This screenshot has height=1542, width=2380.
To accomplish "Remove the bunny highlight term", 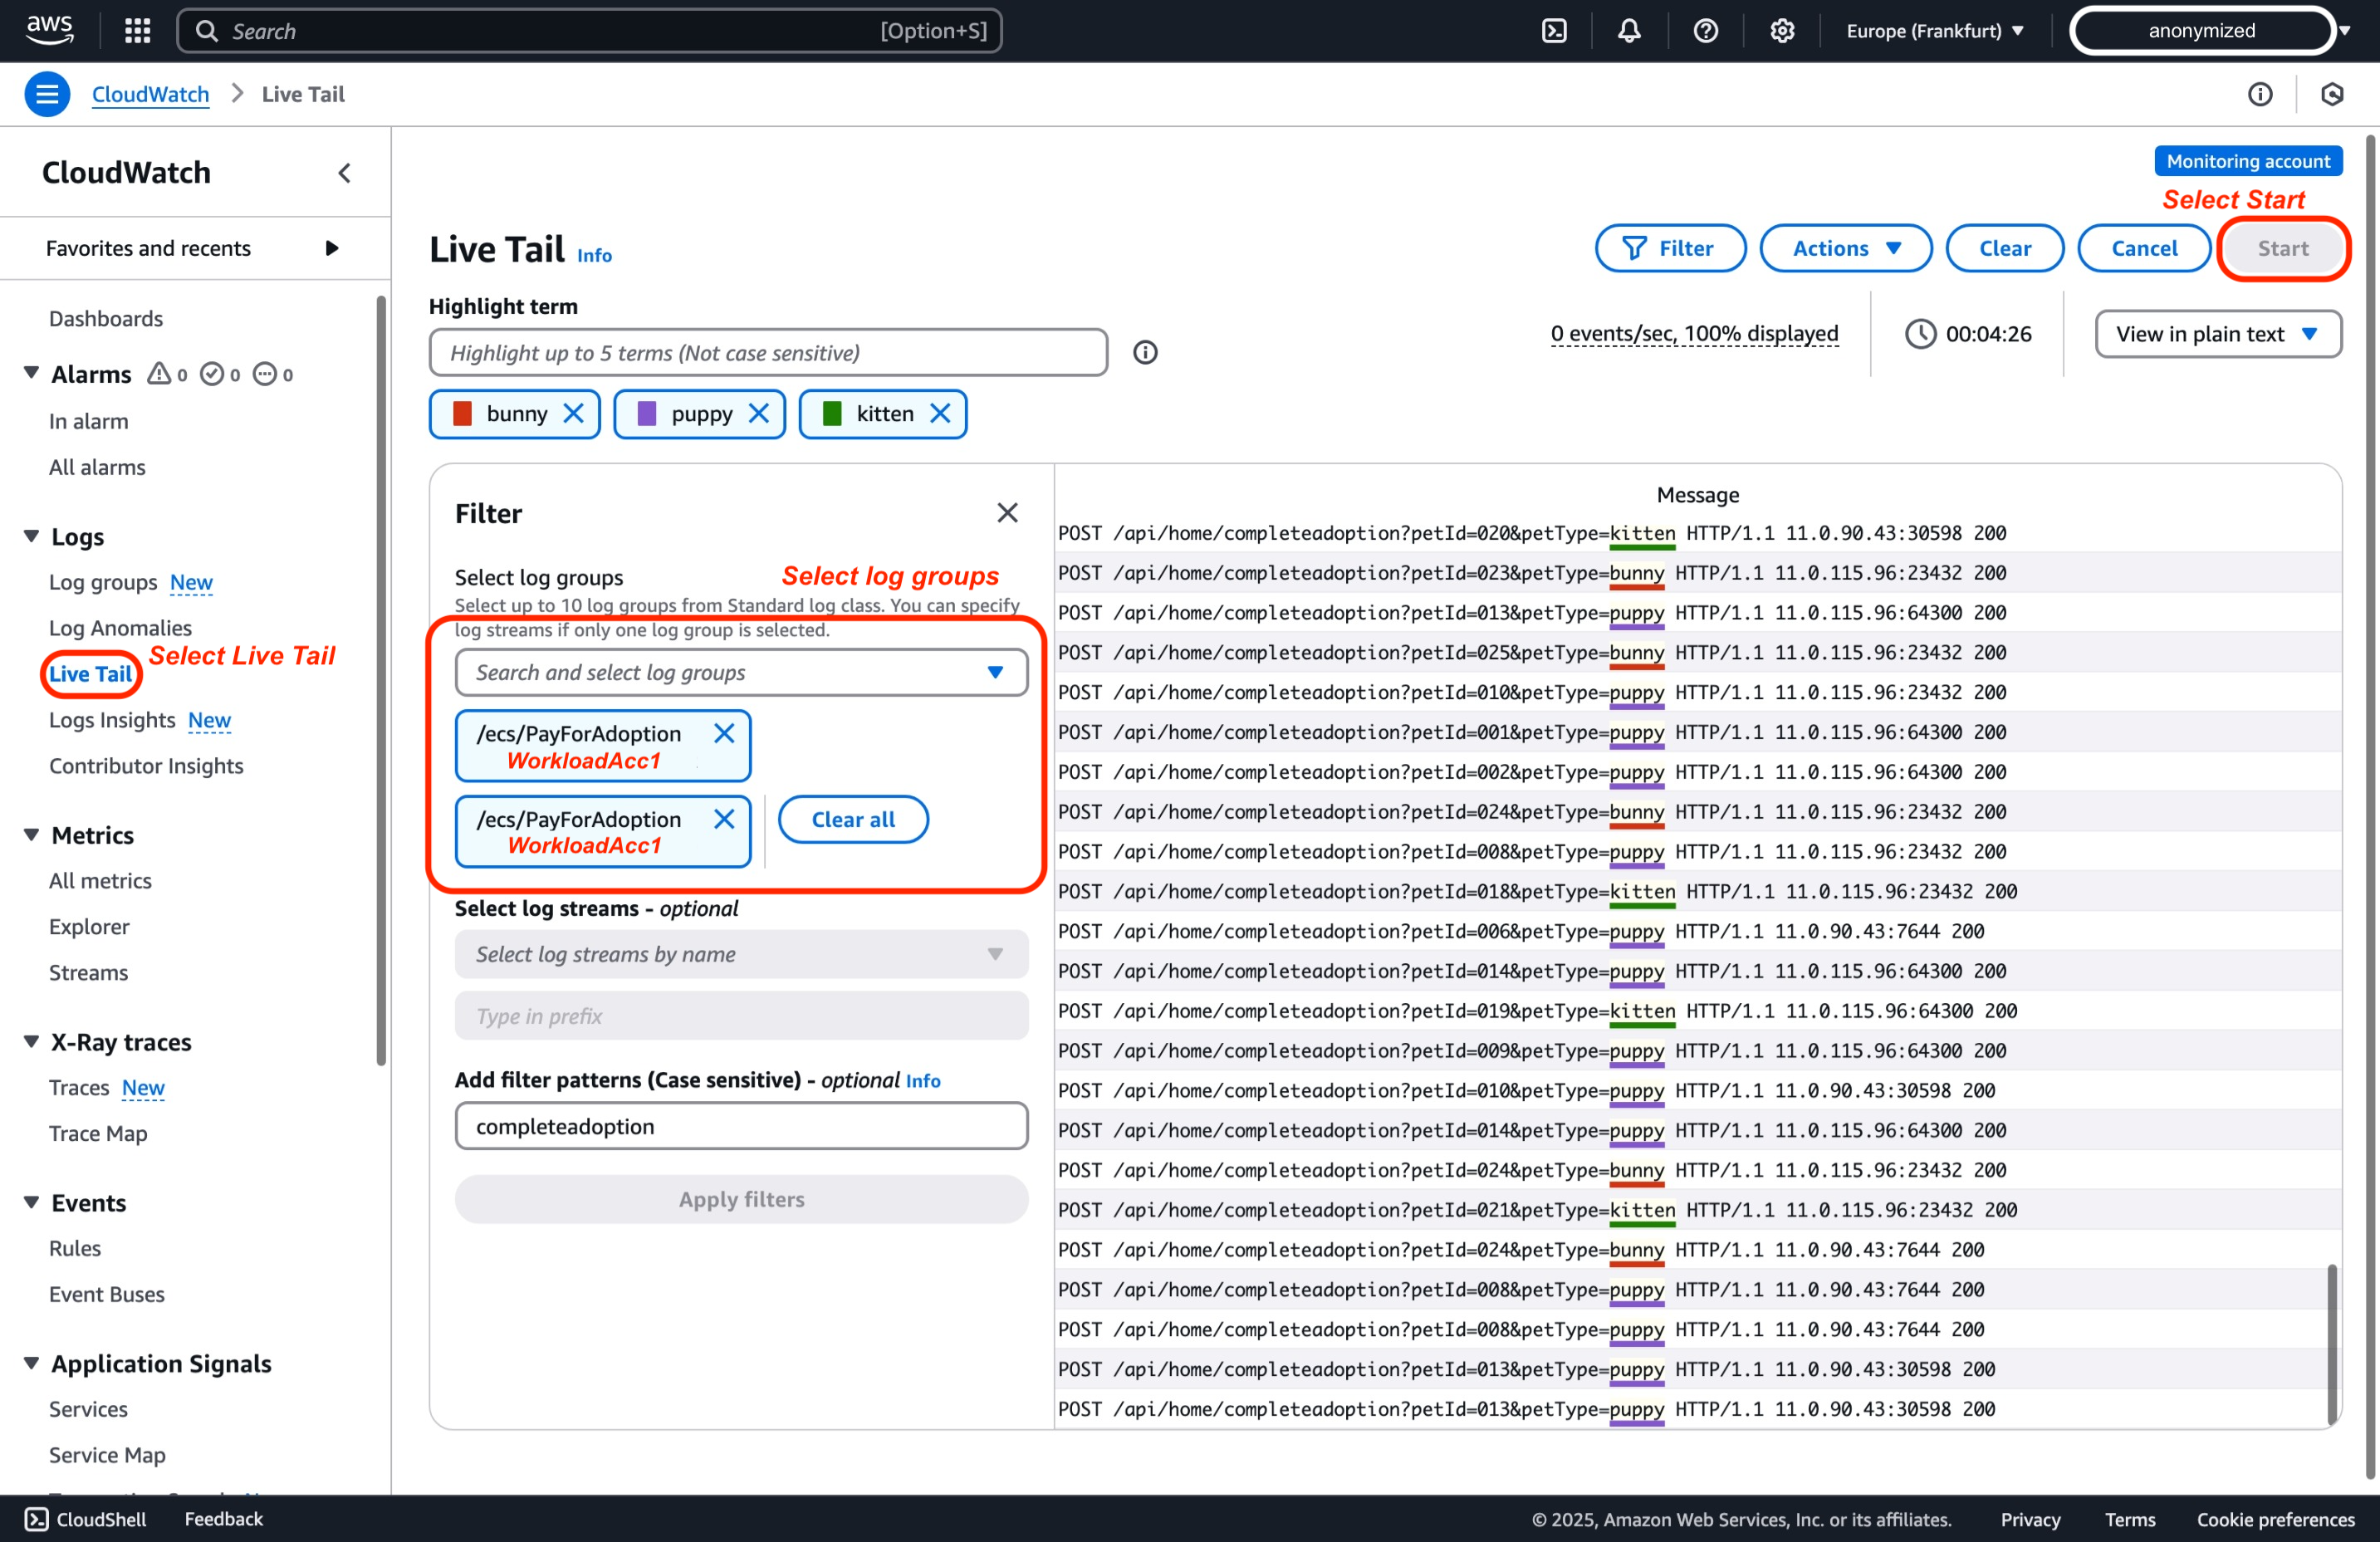I will tap(573, 414).
